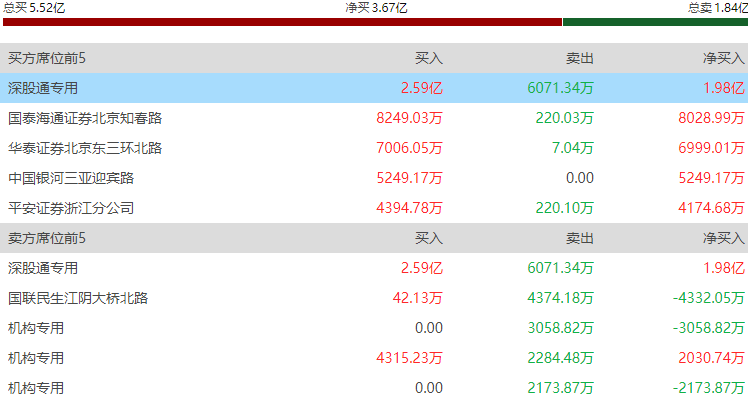Click the 2173.87万 sell amount
The image size is (748, 400).
[561, 388]
